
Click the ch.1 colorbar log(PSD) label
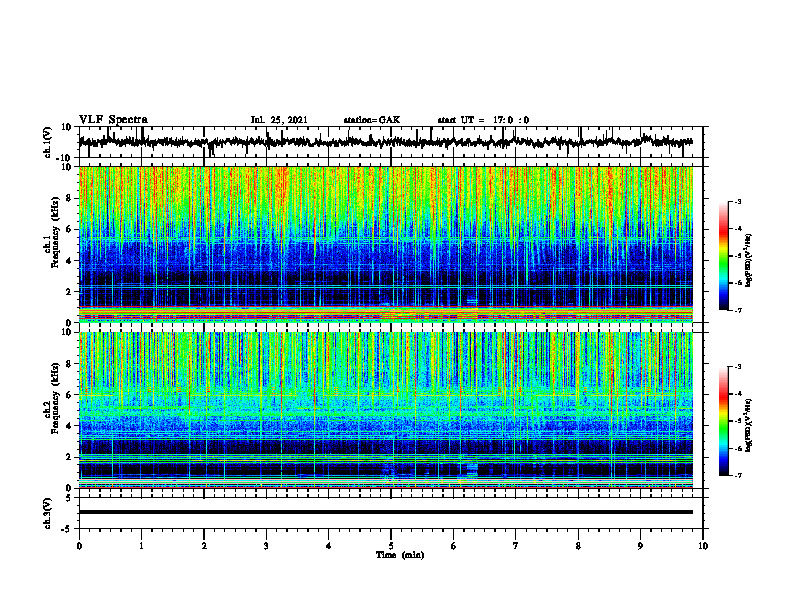(749, 260)
